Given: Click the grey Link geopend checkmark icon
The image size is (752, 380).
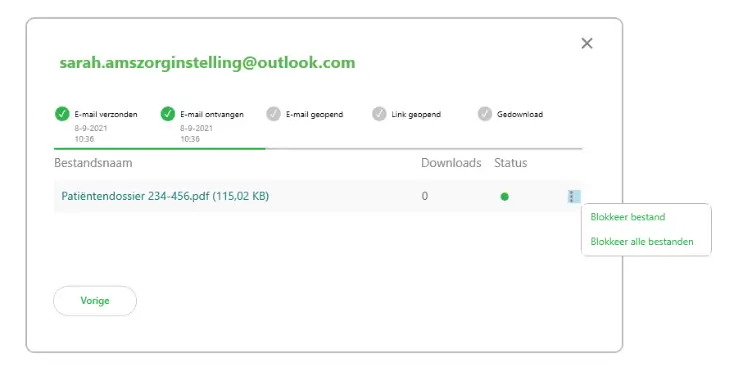Looking at the screenshot, I should pyautogui.click(x=379, y=114).
